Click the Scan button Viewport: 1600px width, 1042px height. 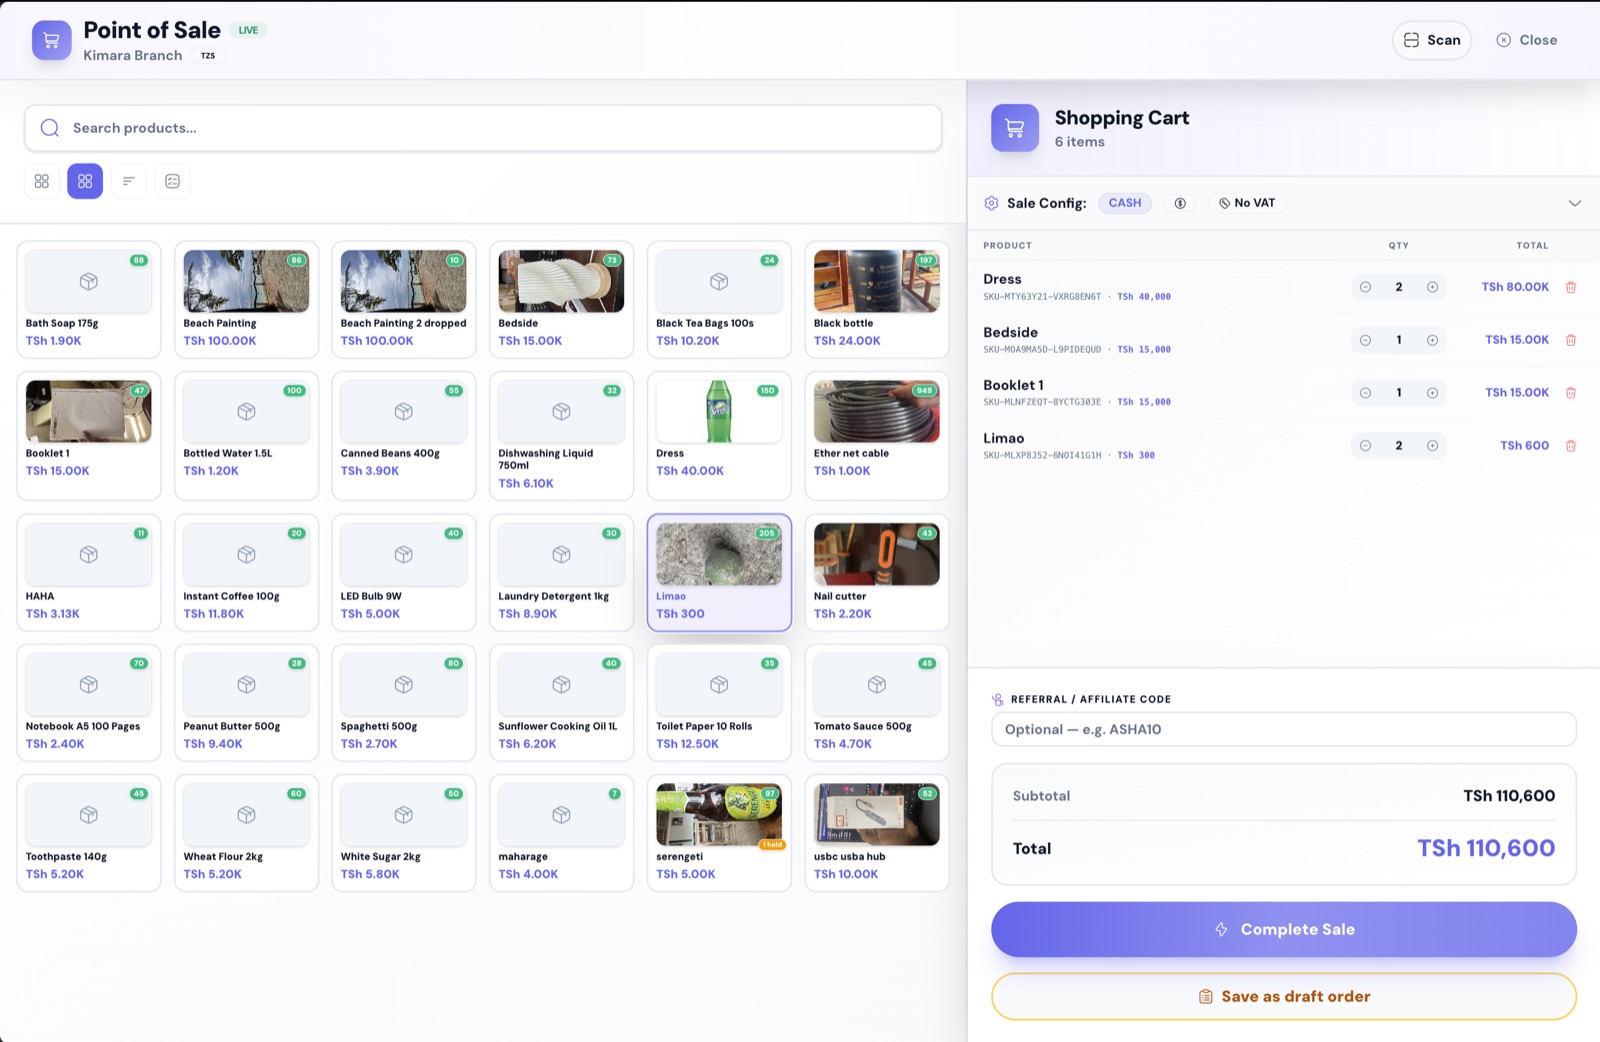pyautogui.click(x=1431, y=40)
